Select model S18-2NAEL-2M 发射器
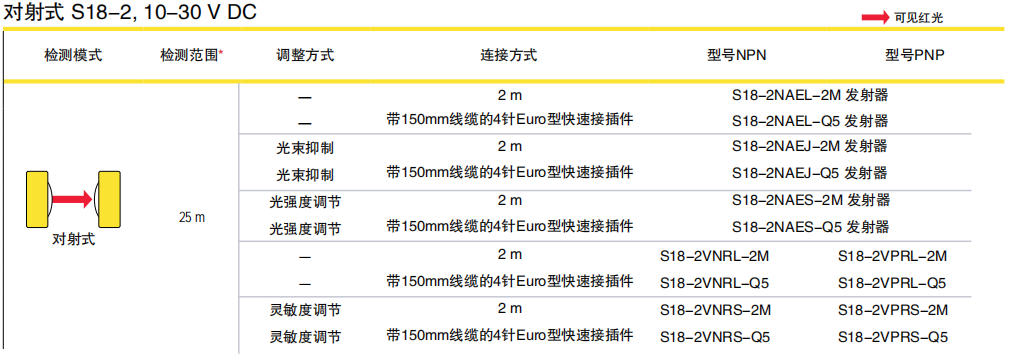This screenshot has height=360, width=1009. [x=810, y=95]
